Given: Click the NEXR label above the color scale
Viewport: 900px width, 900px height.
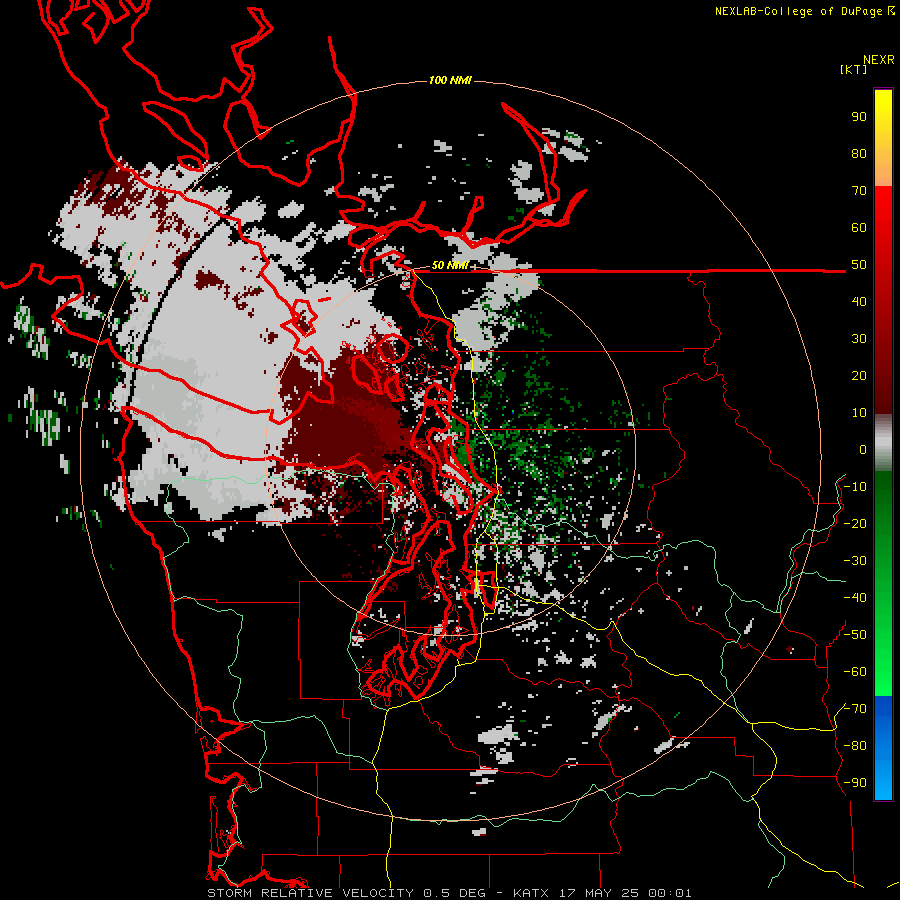Looking at the screenshot, I should click(x=879, y=60).
